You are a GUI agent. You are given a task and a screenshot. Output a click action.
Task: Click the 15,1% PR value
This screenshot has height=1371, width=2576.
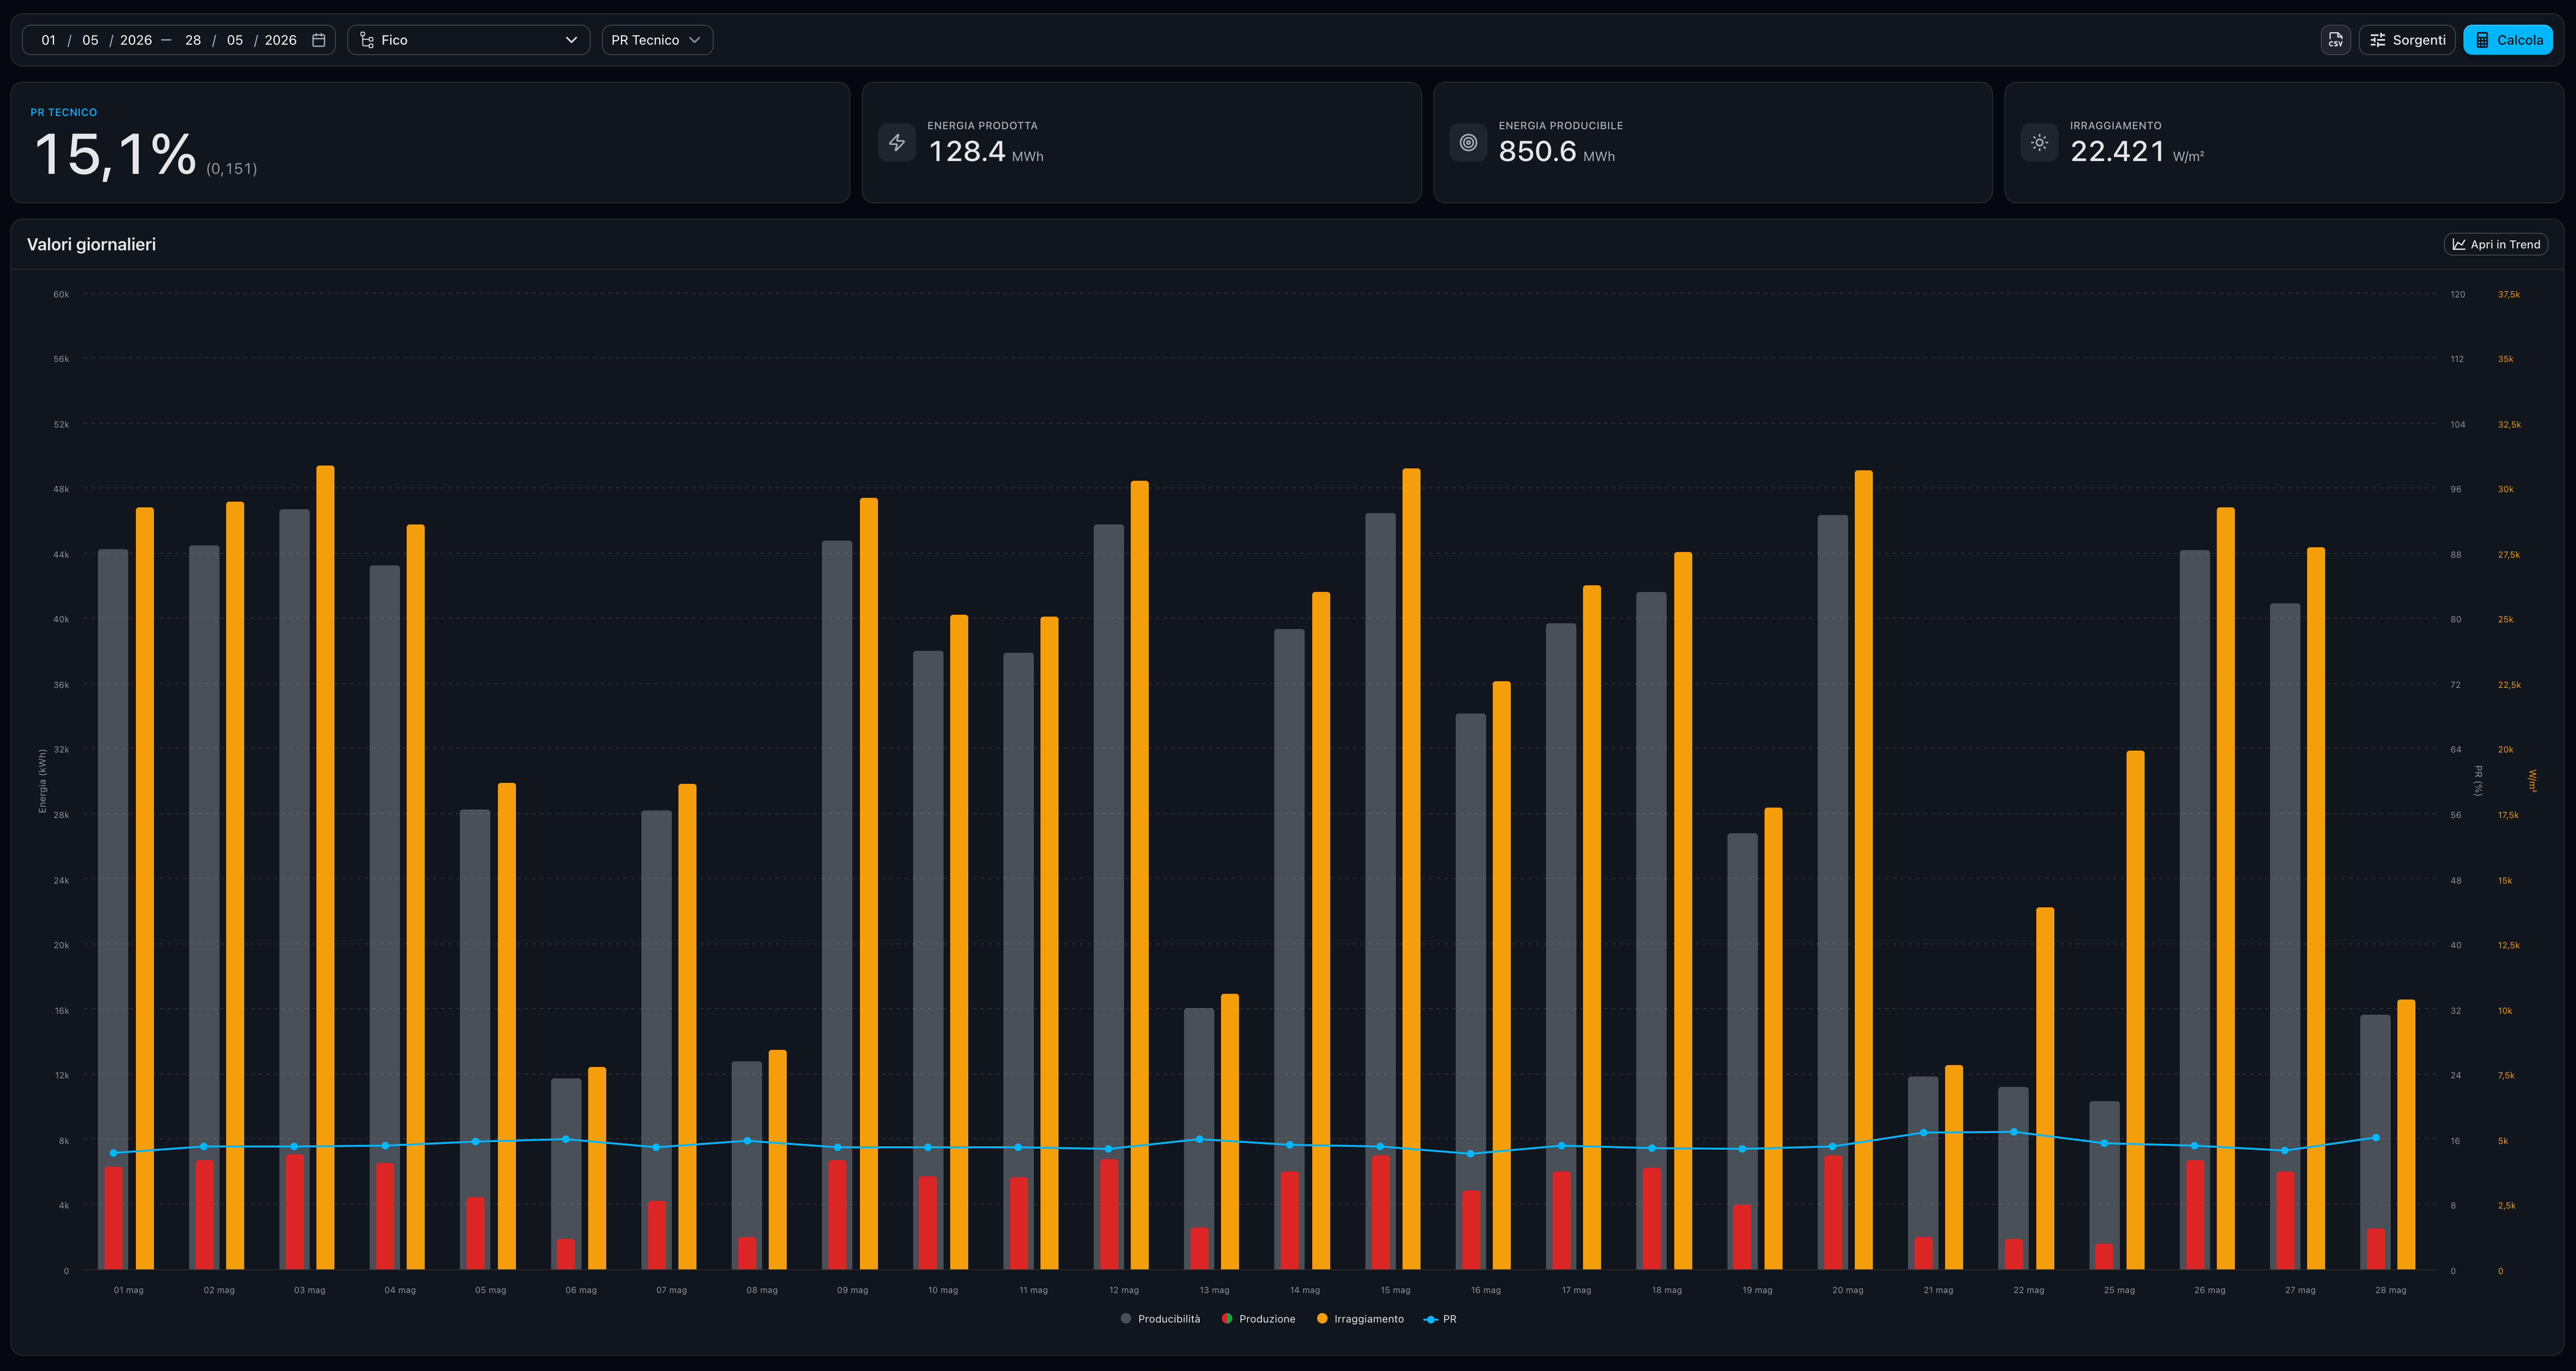pyautogui.click(x=115, y=155)
